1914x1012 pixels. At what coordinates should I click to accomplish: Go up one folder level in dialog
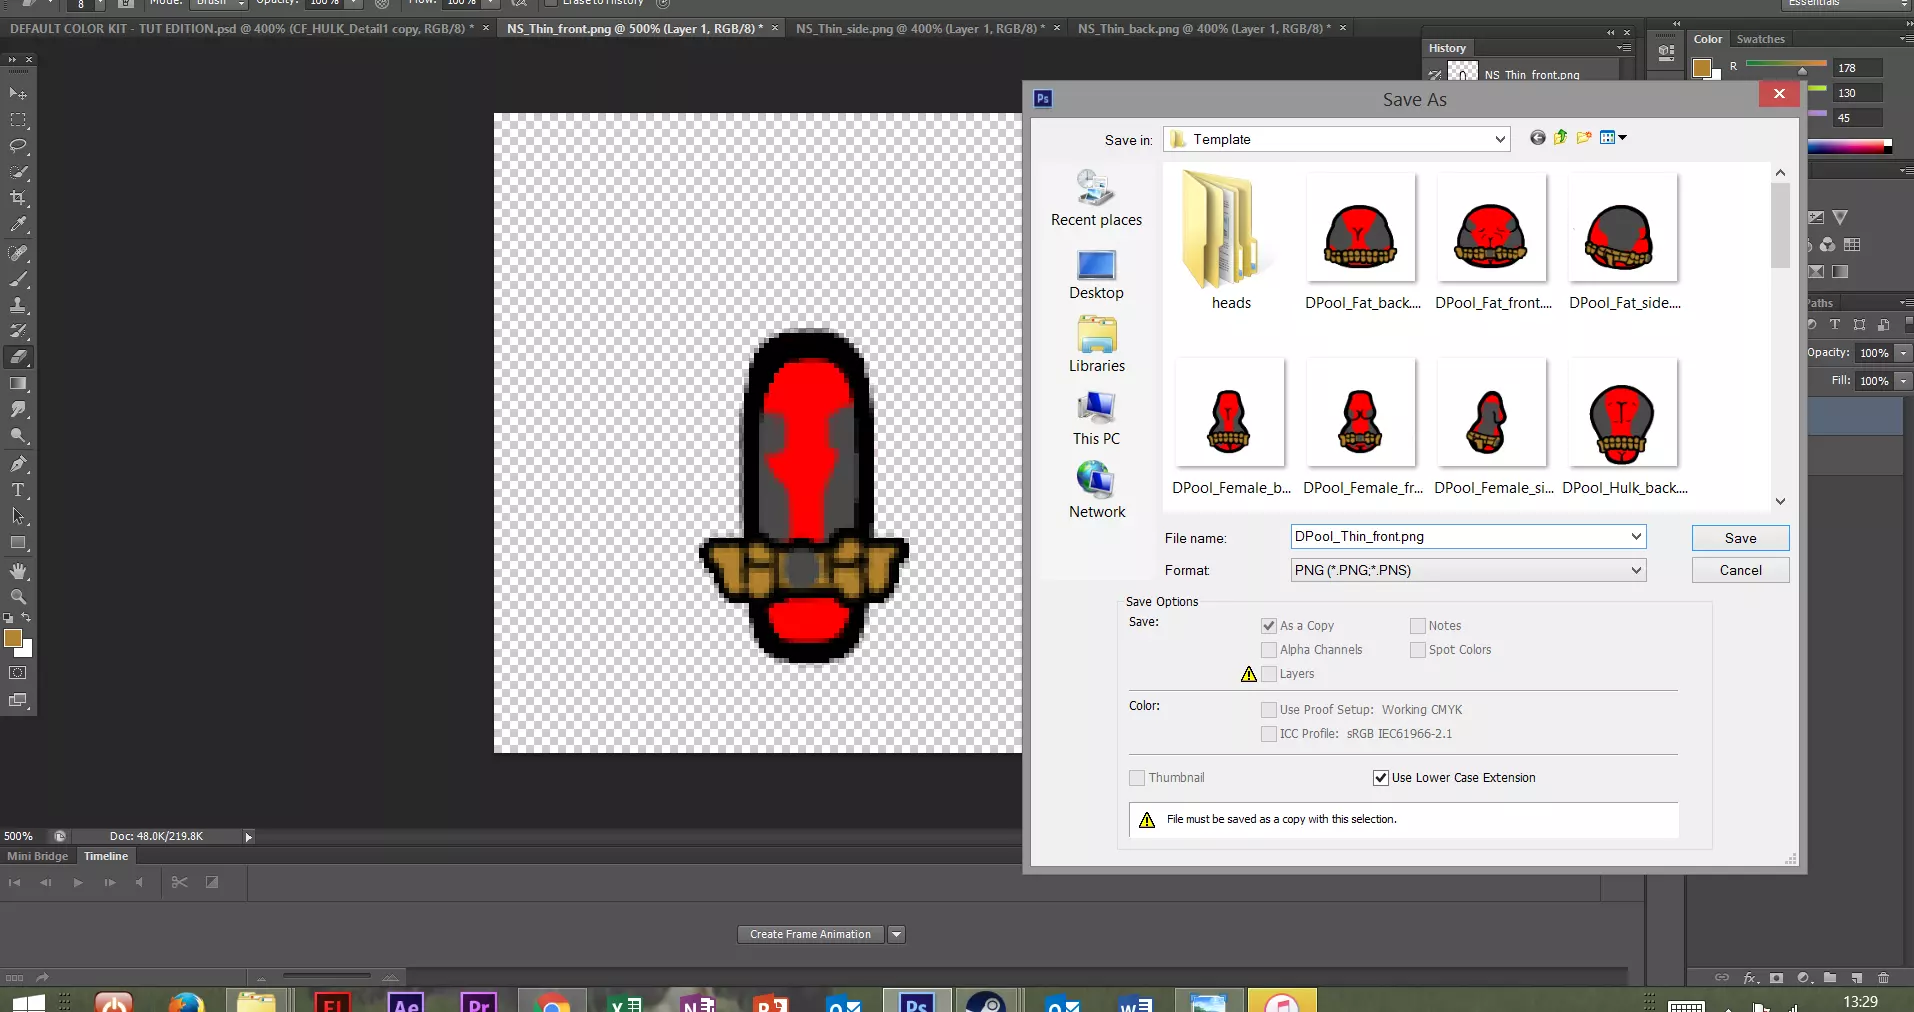click(1561, 138)
